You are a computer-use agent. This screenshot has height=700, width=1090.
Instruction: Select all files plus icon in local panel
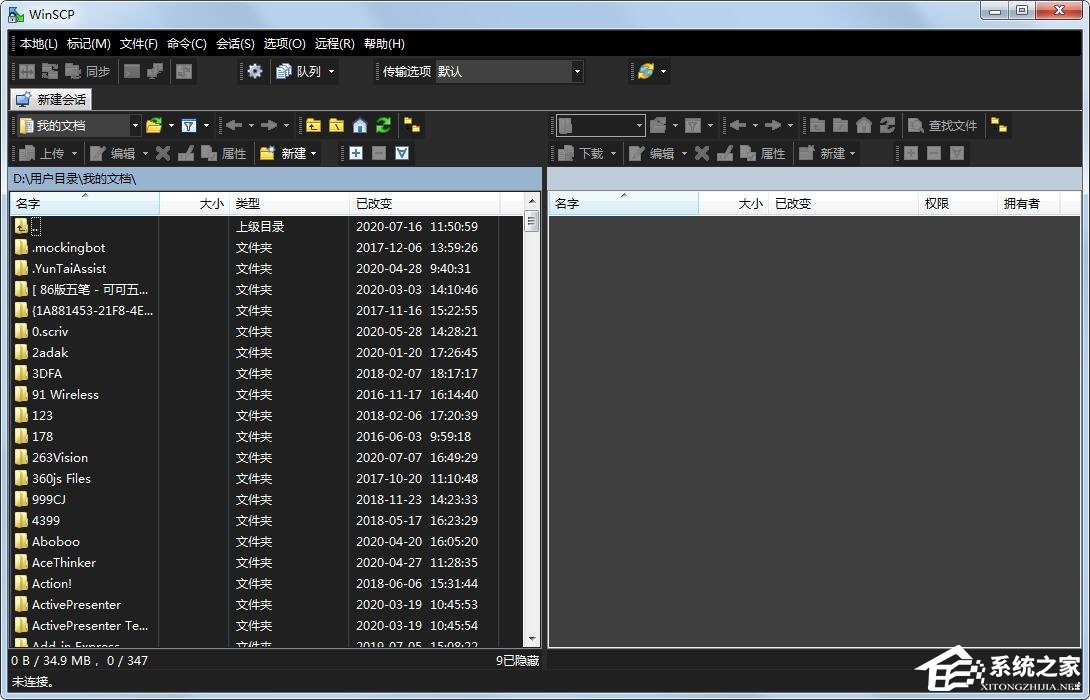(x=355, y=153)
